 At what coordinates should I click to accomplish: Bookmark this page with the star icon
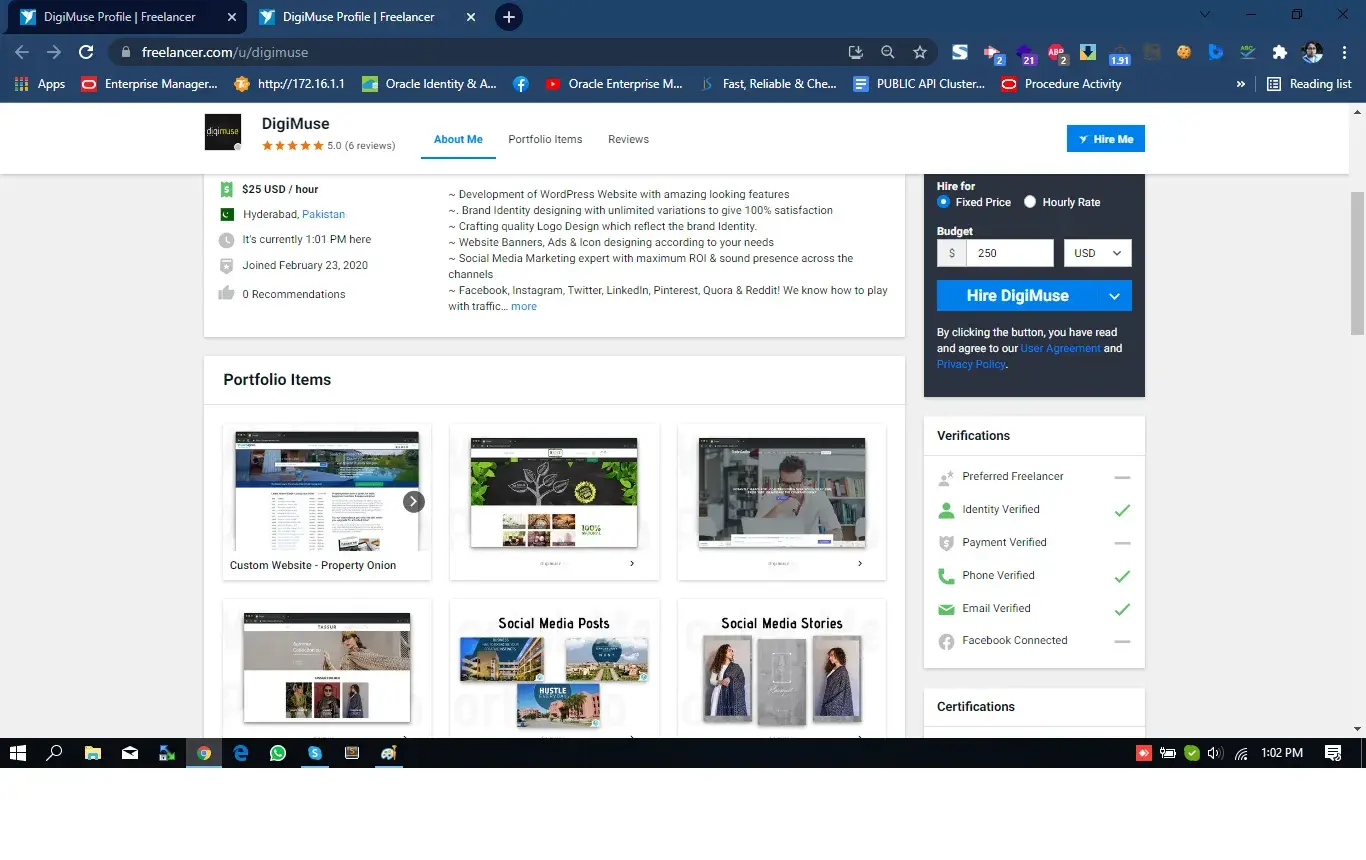click(x=919, y=52)
